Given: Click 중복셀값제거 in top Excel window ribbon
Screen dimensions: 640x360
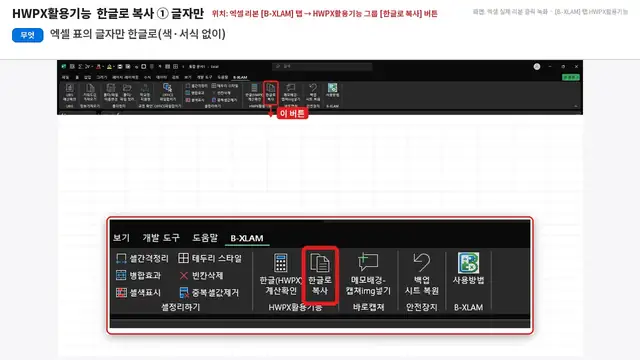Looking at the screenshot, I should [224, 100].
